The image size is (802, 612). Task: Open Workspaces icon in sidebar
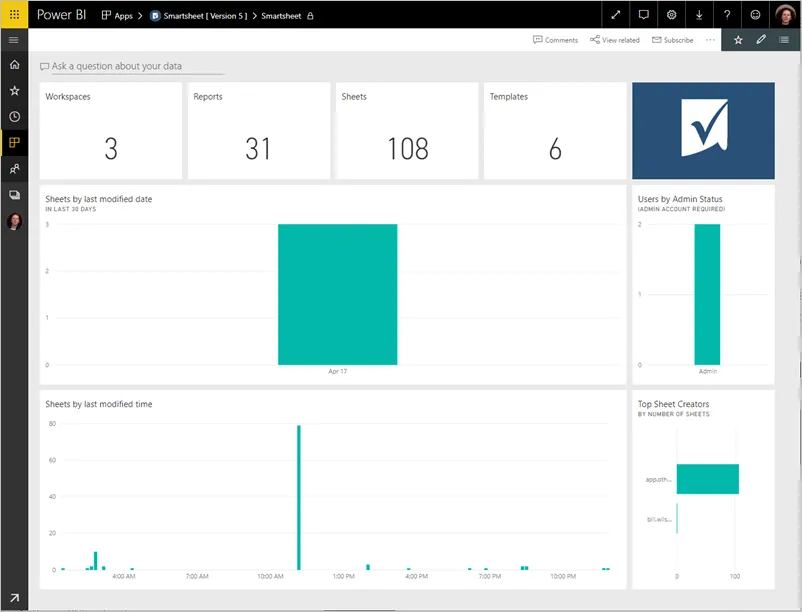tap(14, 195)
